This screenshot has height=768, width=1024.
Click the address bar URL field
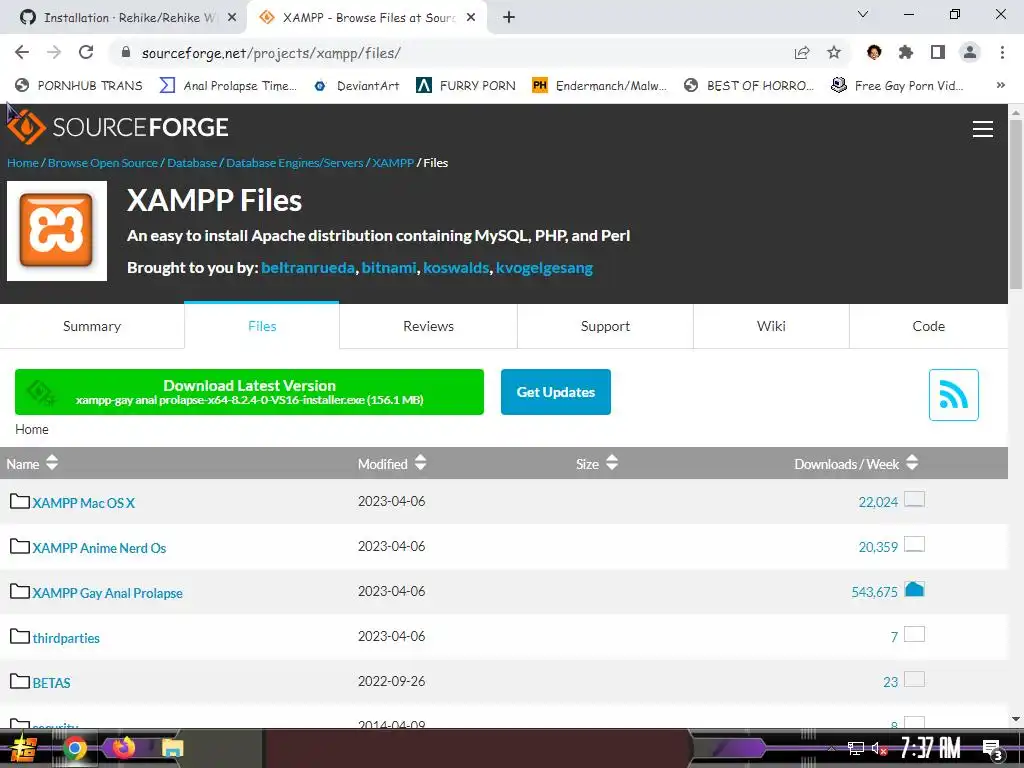tap(451, 53)
